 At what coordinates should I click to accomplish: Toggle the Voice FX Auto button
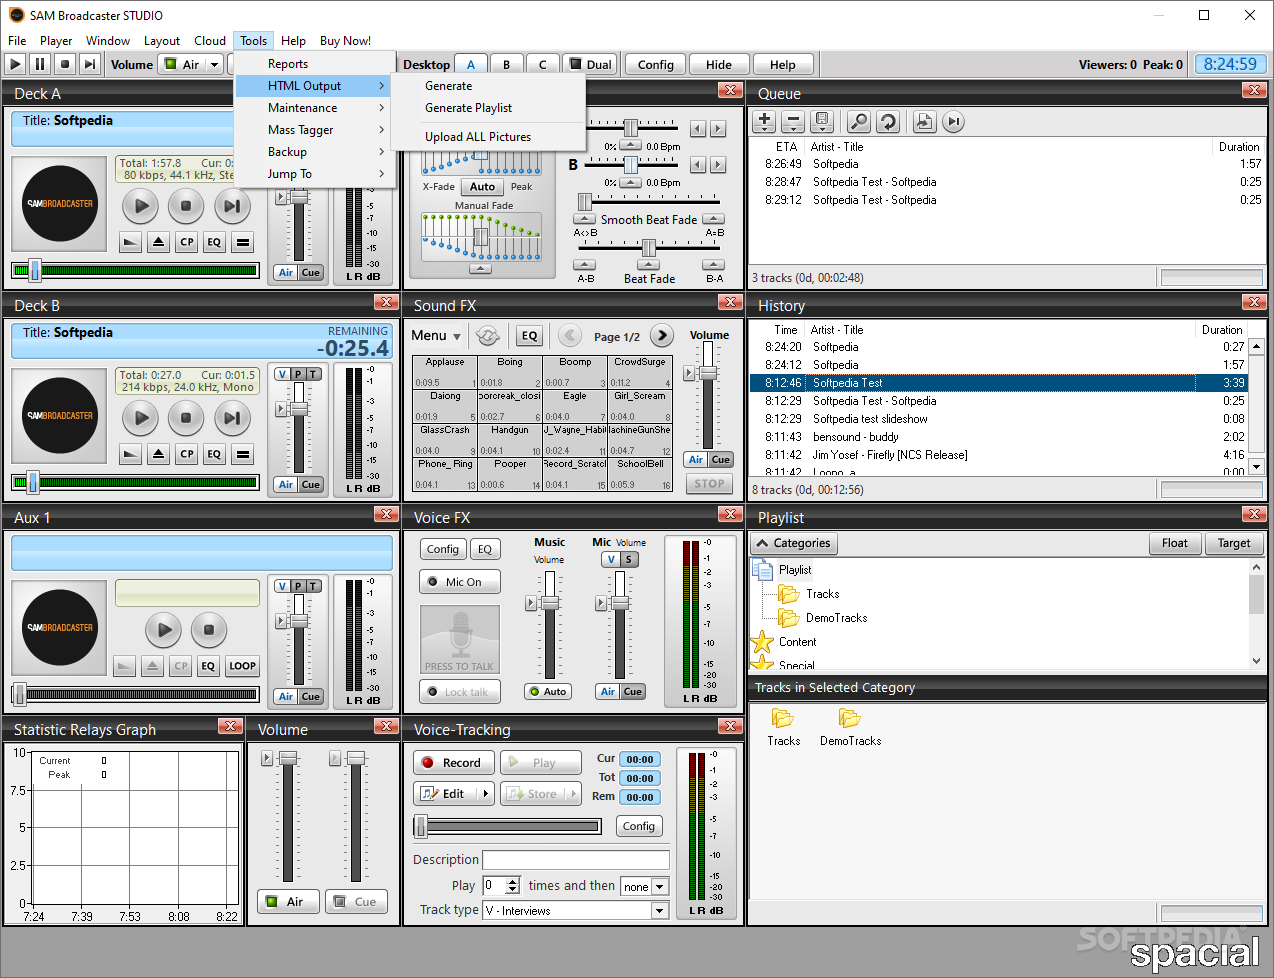coord(548,691)
